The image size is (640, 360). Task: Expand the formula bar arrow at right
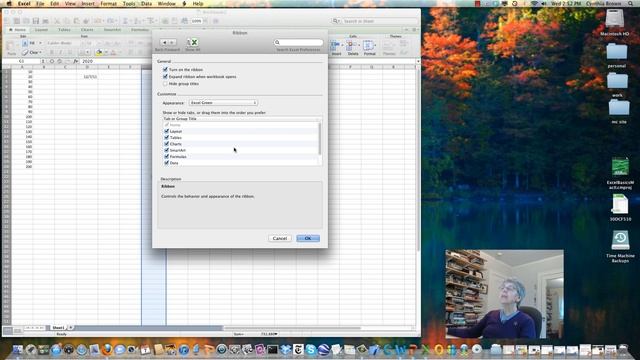[x=418, y=61]
